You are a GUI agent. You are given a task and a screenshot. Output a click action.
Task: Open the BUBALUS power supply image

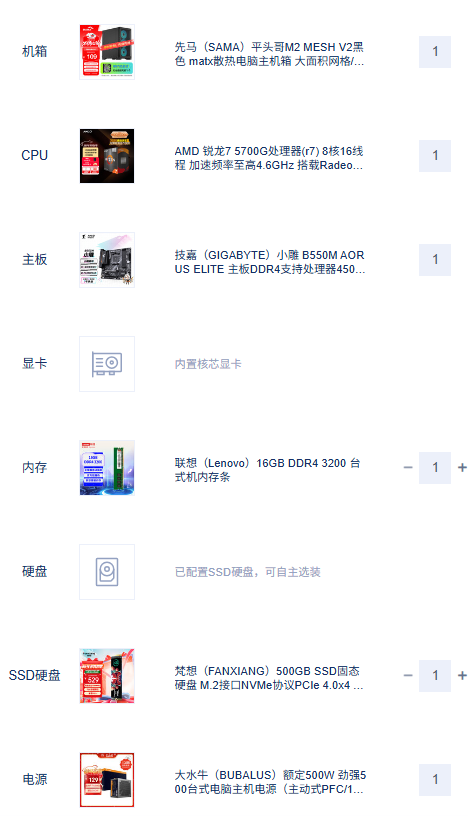107,780
